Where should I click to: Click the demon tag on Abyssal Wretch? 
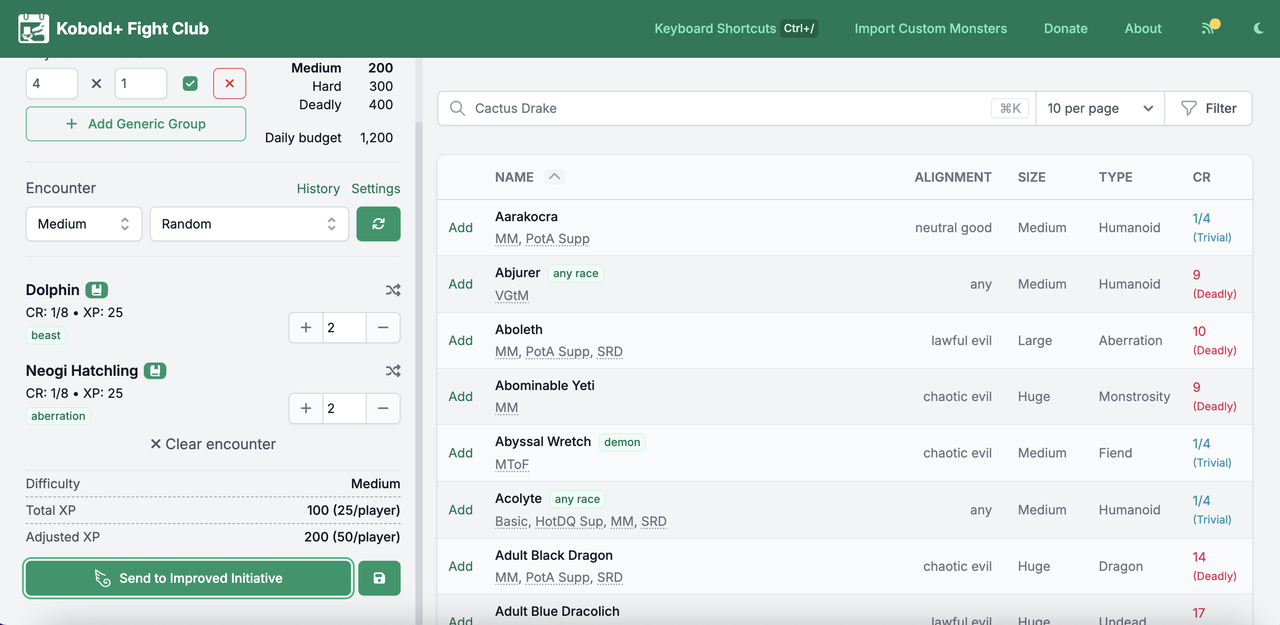[622, 442]
